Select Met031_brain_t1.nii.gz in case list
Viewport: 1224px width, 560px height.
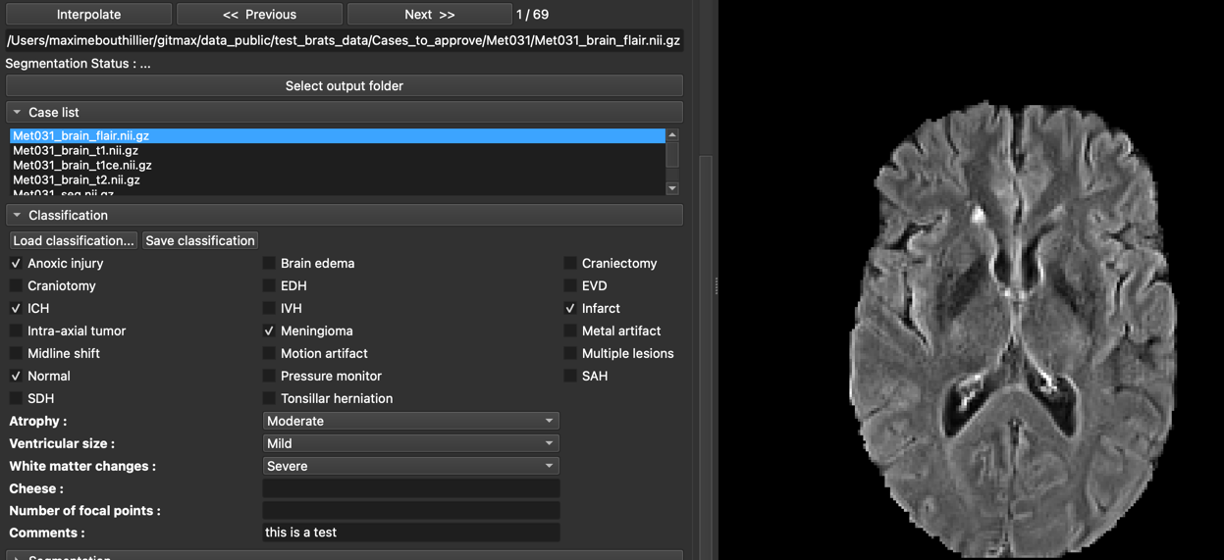pyautogui.click(x=337, y=150)
